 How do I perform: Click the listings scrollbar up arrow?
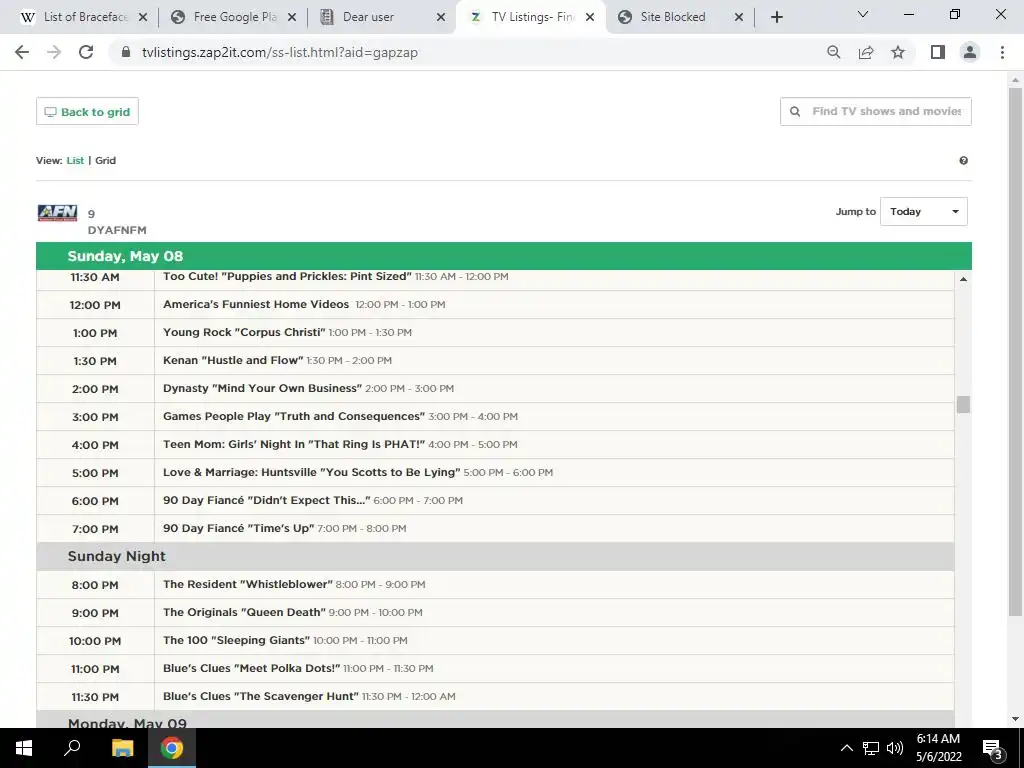click(x=963, y=280)
